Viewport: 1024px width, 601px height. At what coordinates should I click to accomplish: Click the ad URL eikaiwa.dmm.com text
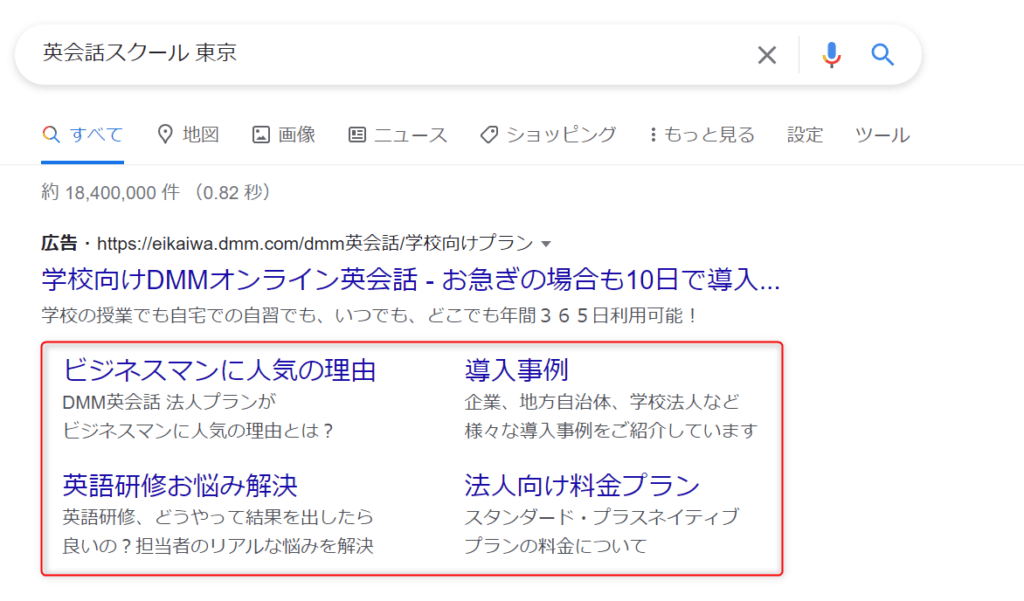coord(315,244)
